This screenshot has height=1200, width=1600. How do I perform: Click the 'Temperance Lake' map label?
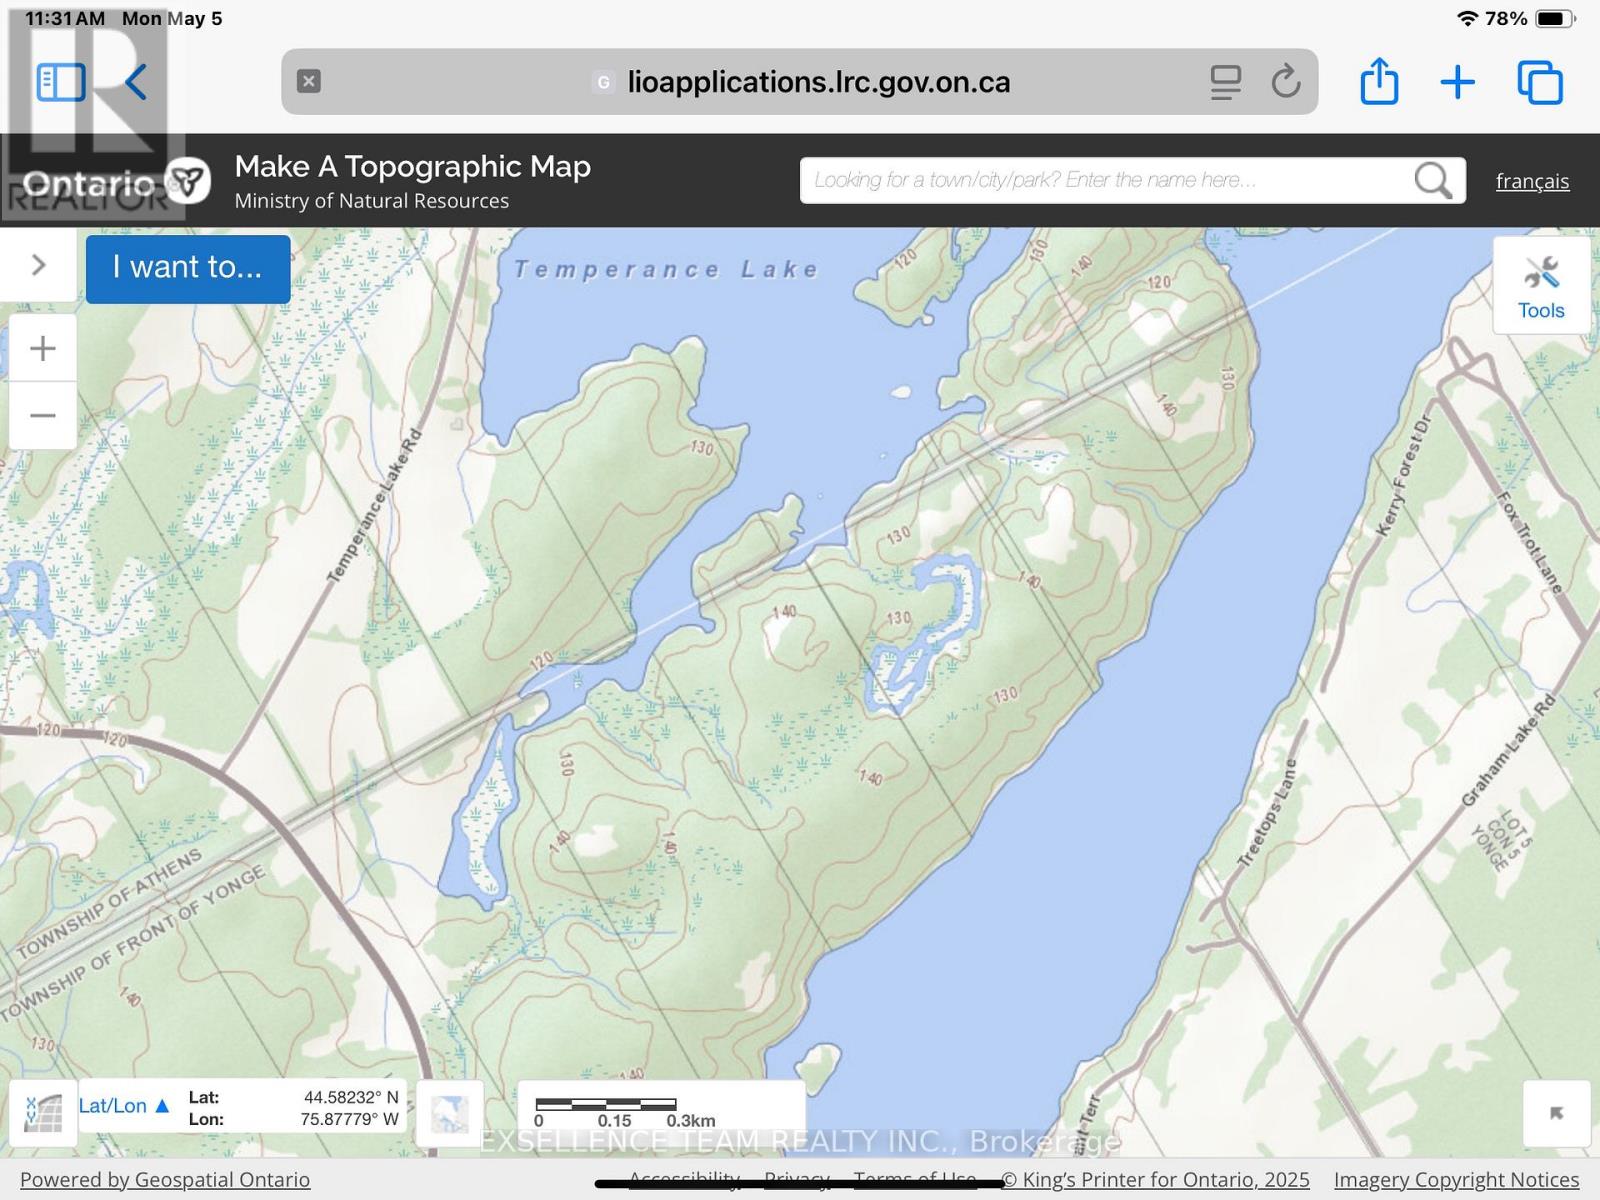pos(667,269)
